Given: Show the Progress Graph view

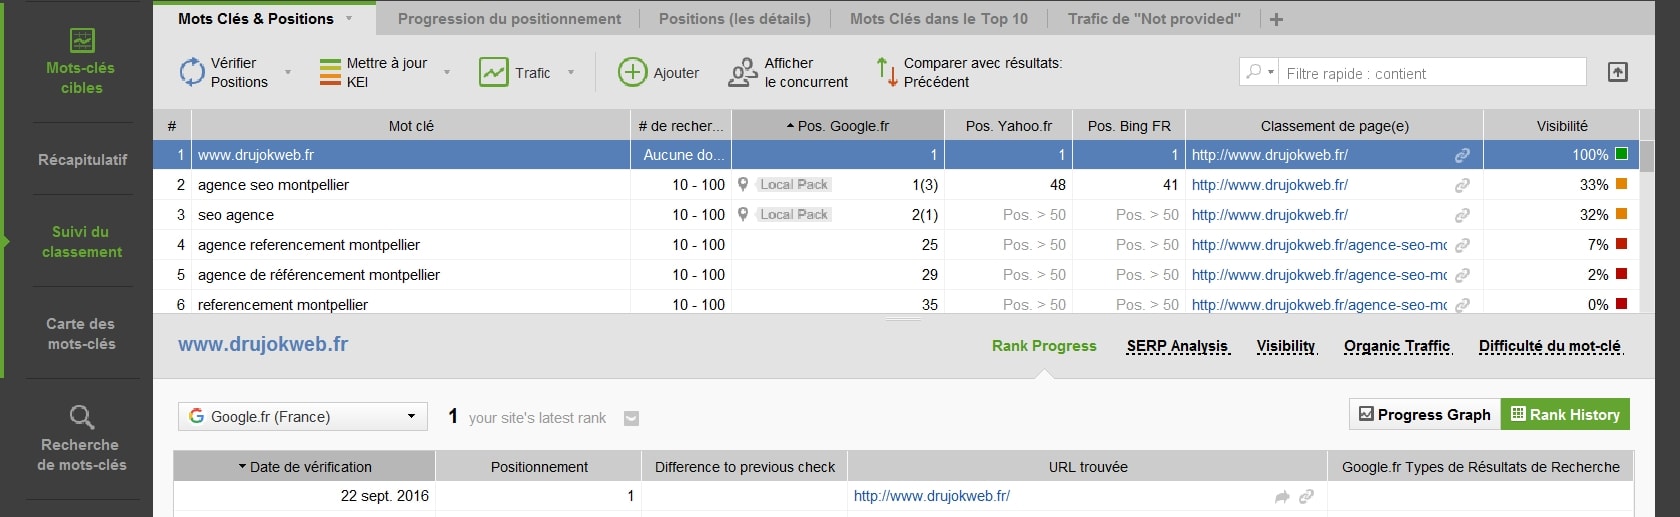Looking at the screenshot, I should coord(1425,414).
